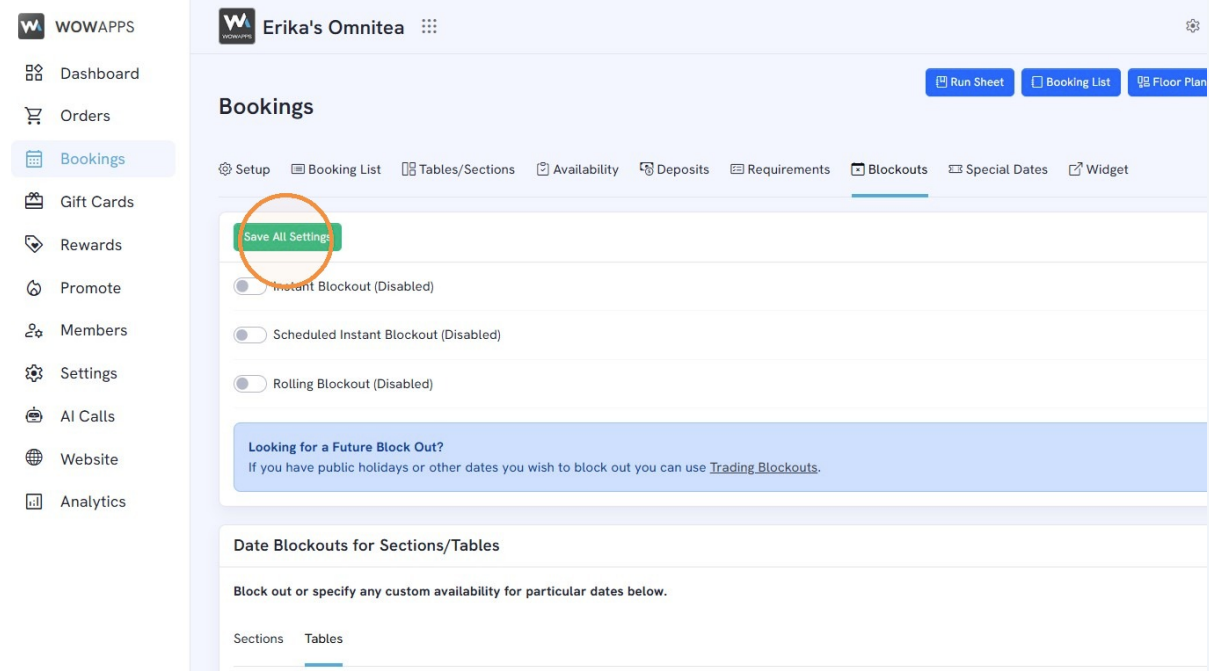
Task: Go to Members in the sidebar
Action: (x=93, y=330)
